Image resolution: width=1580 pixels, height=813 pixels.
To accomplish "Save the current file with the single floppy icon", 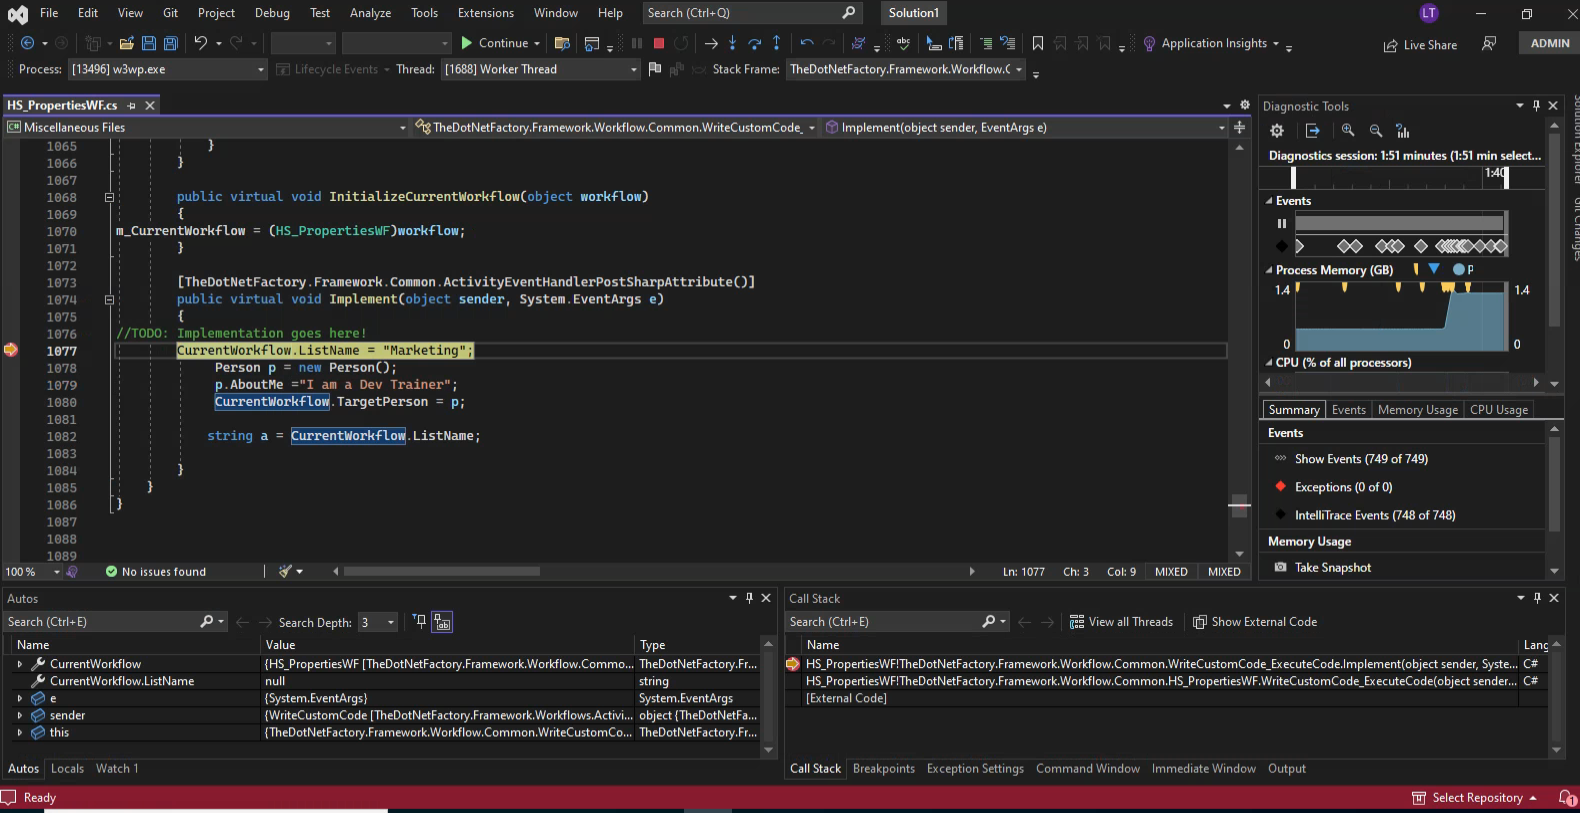I will click(x=149, y=43).
